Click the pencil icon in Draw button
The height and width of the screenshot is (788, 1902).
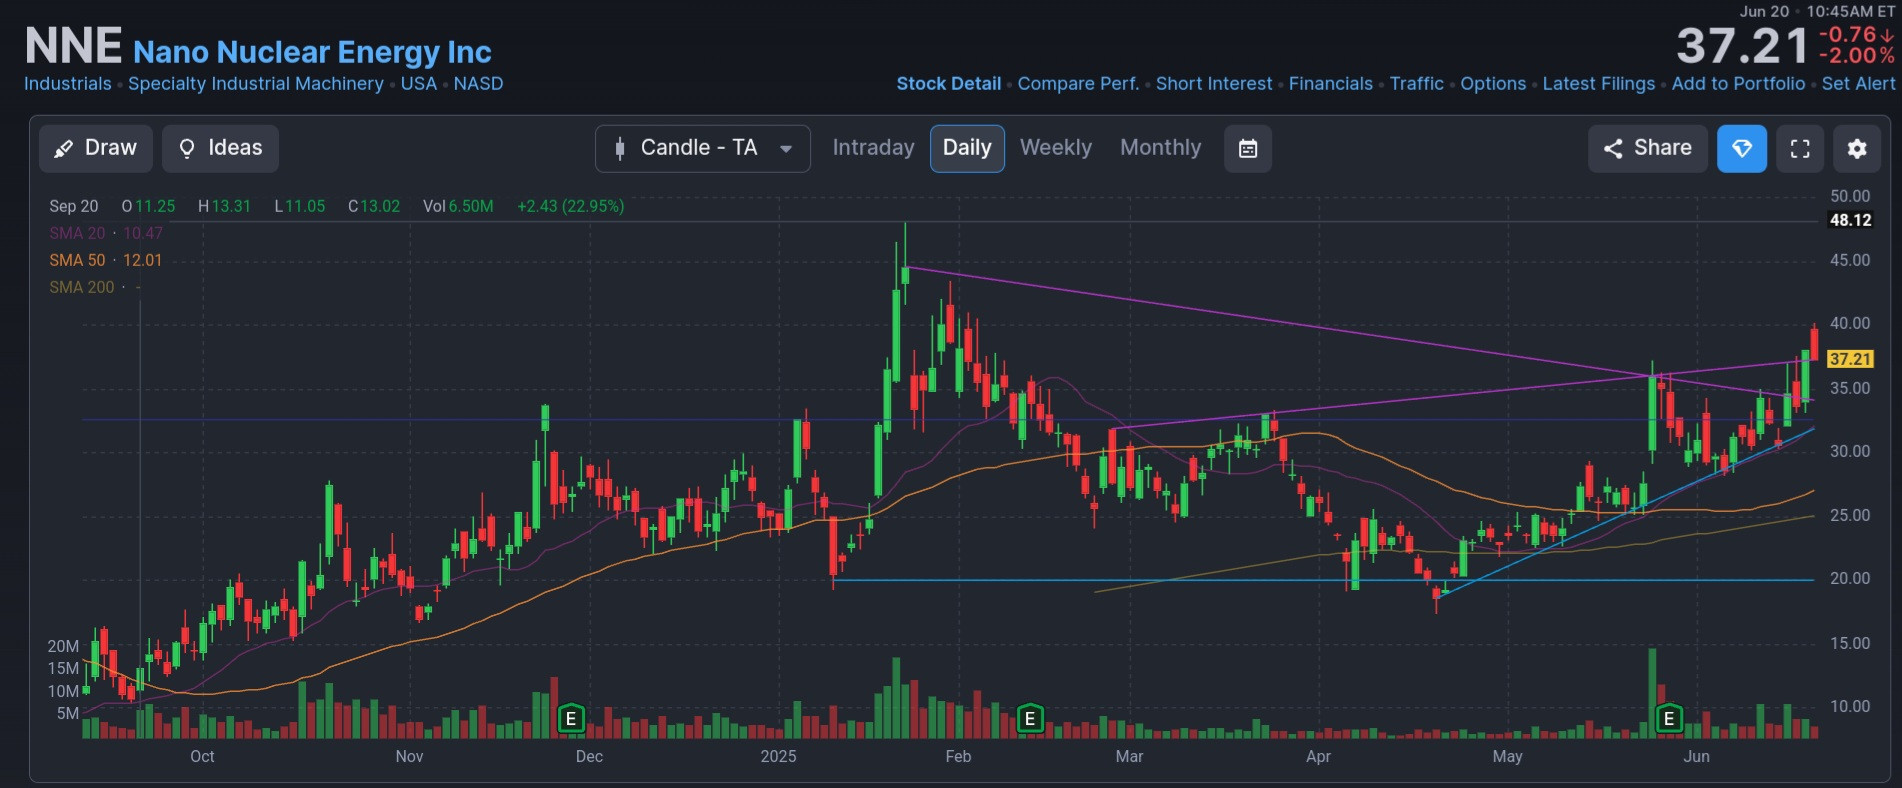[x=63, y=149]
